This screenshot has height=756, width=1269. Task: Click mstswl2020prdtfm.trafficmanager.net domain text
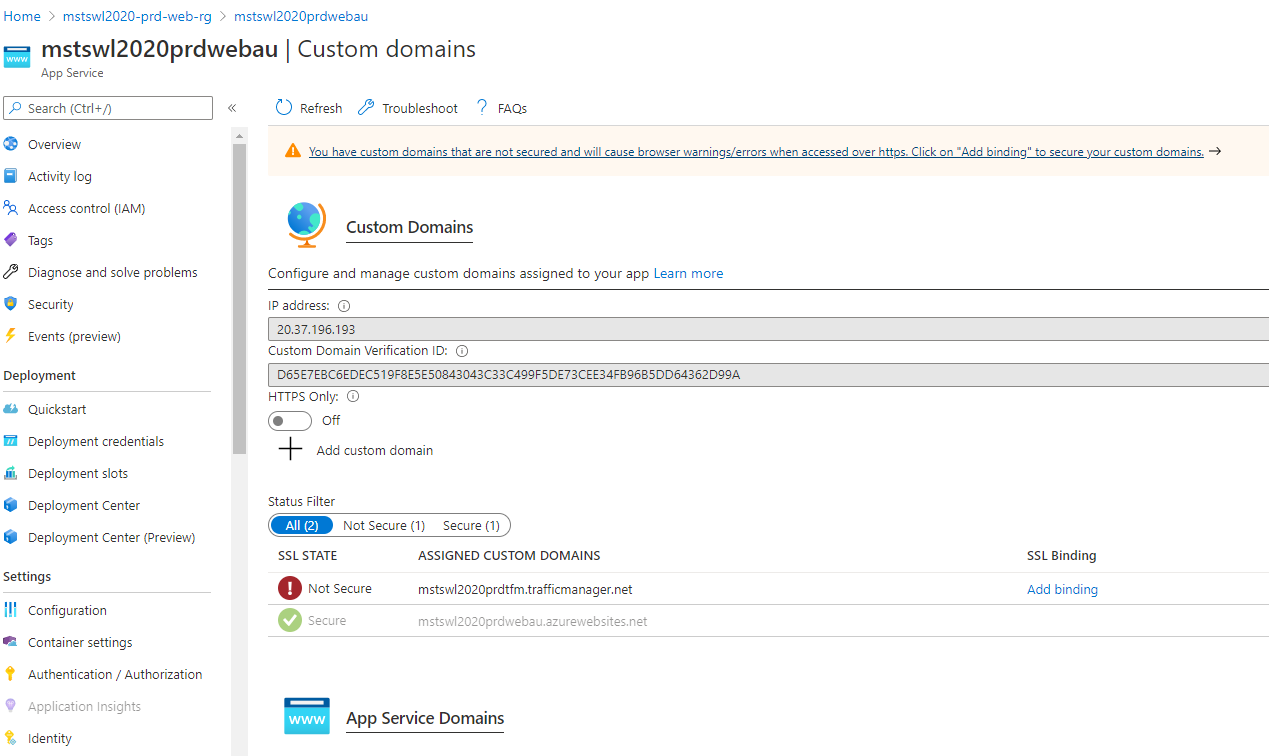525,589
